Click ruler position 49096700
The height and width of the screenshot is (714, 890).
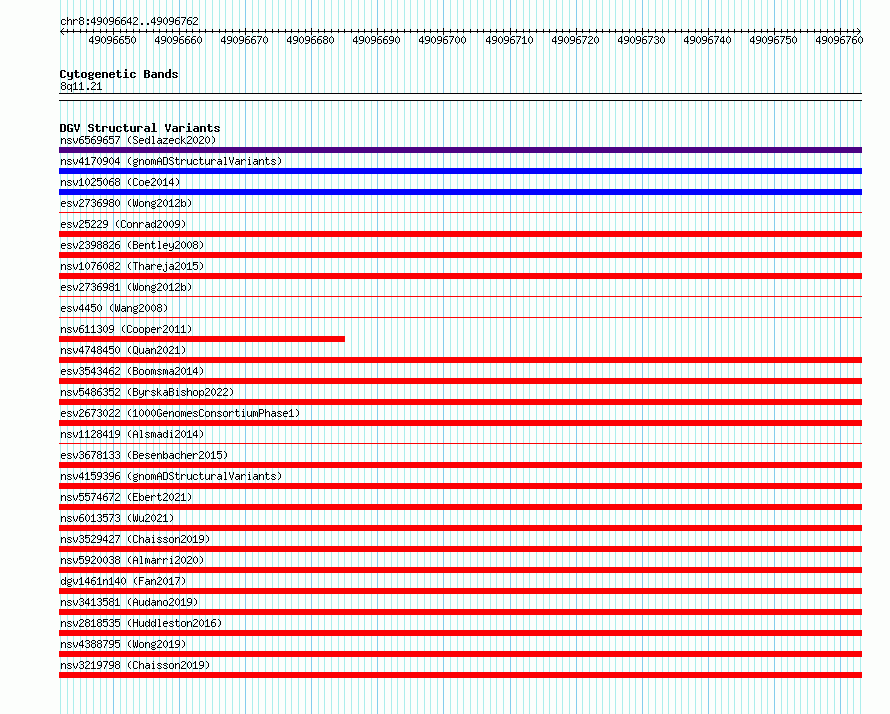442,40
